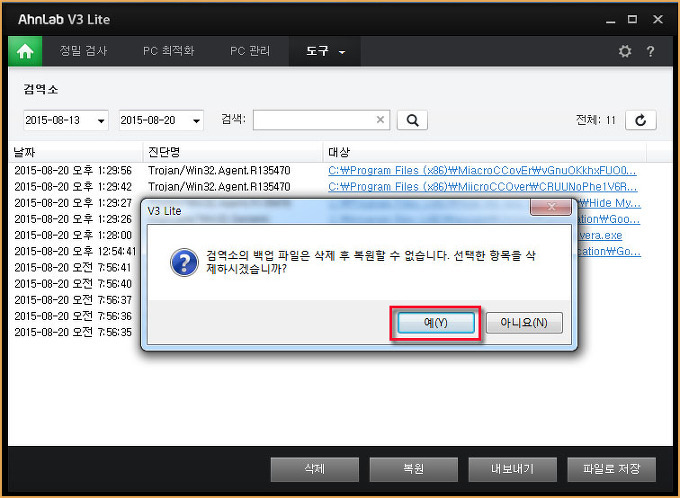Select the row dated 오전 7:56:36
The height and width of the screenshot is (498, 680).
pyautogui.click(x=73, y=316)
